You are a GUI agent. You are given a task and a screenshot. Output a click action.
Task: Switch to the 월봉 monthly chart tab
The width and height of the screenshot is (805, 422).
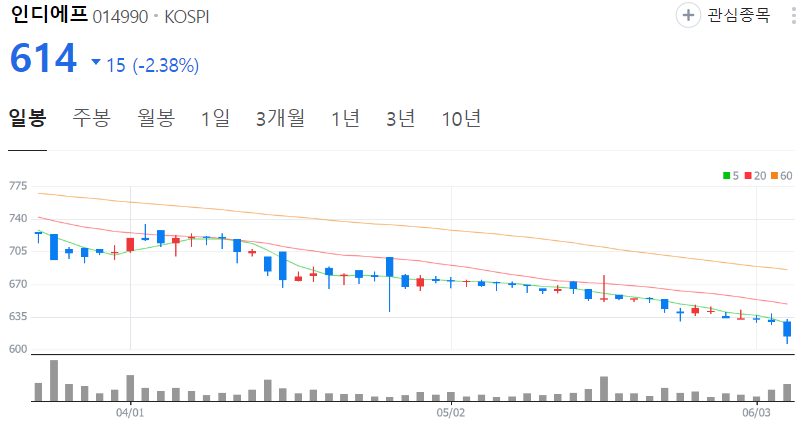(156, 119)
